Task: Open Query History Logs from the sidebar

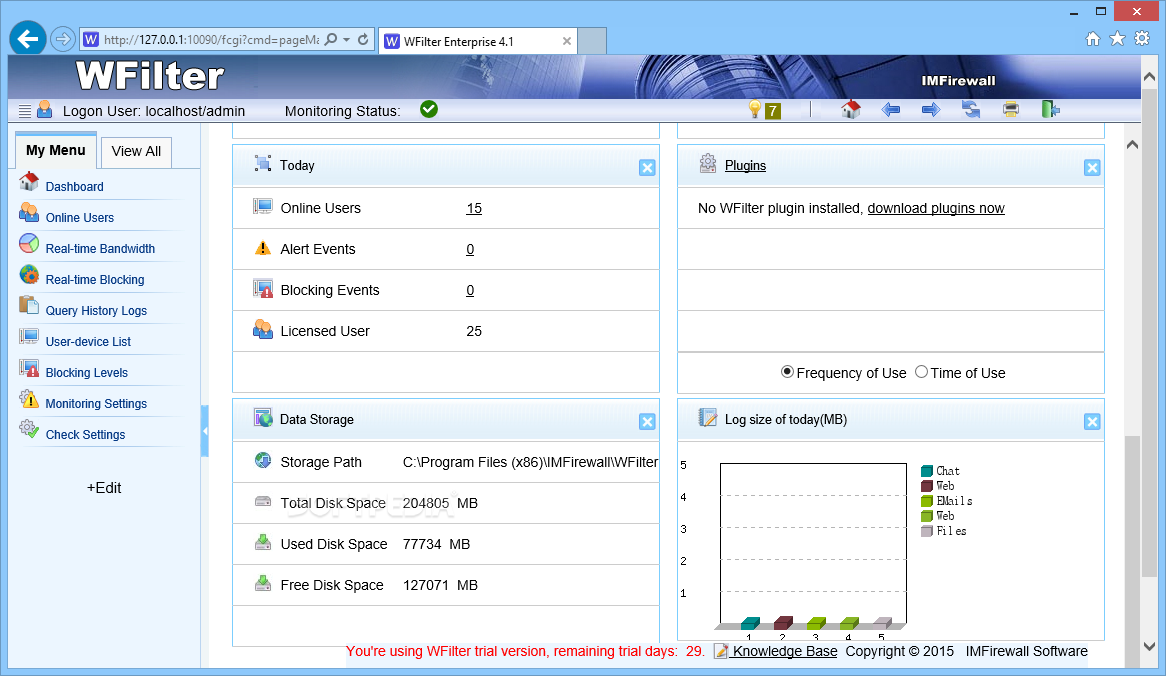Action: pyautogui.click(x=96, y=311)
